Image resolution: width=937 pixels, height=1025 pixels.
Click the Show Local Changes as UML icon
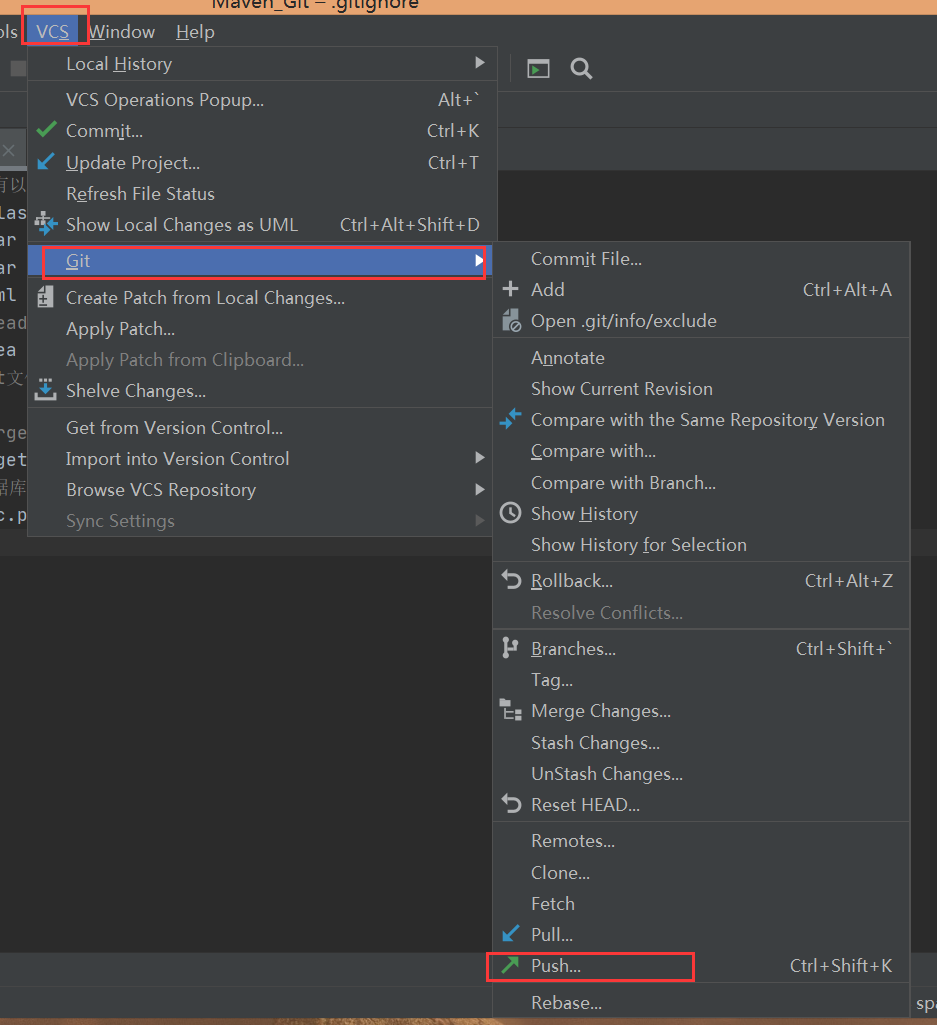coord(46,224)
